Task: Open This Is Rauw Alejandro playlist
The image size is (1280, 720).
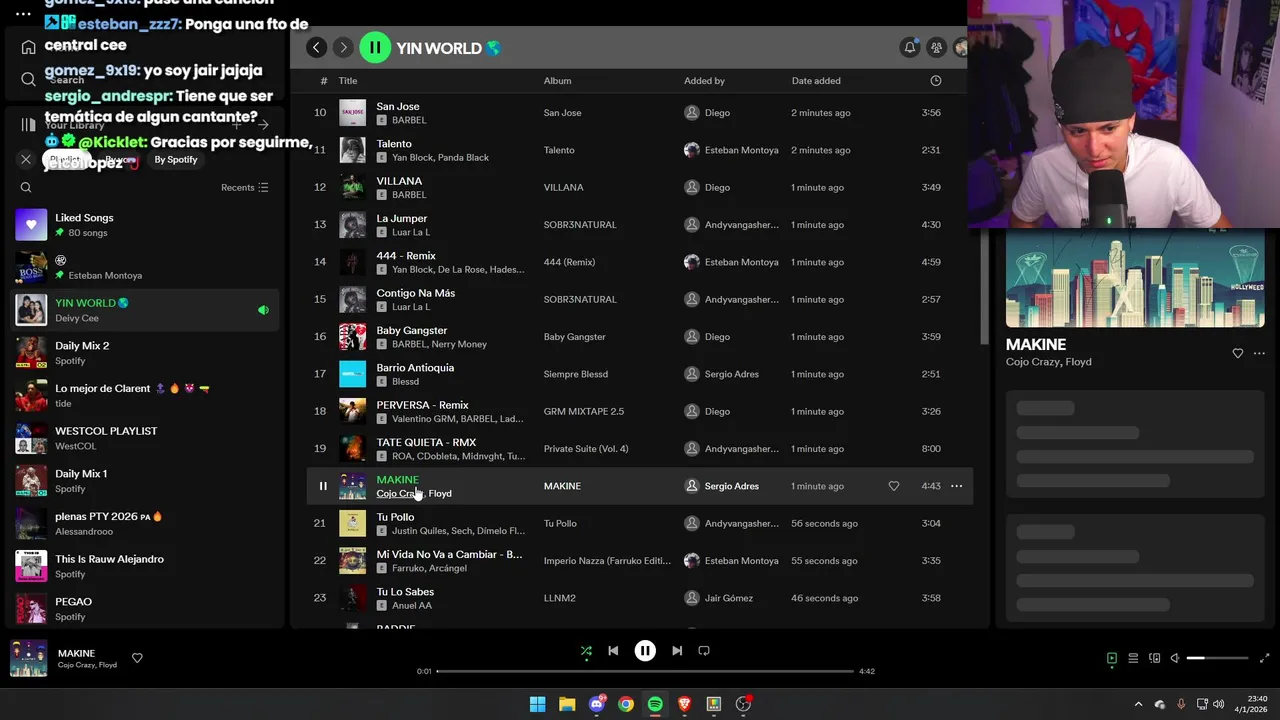Action: pos(145,566)
